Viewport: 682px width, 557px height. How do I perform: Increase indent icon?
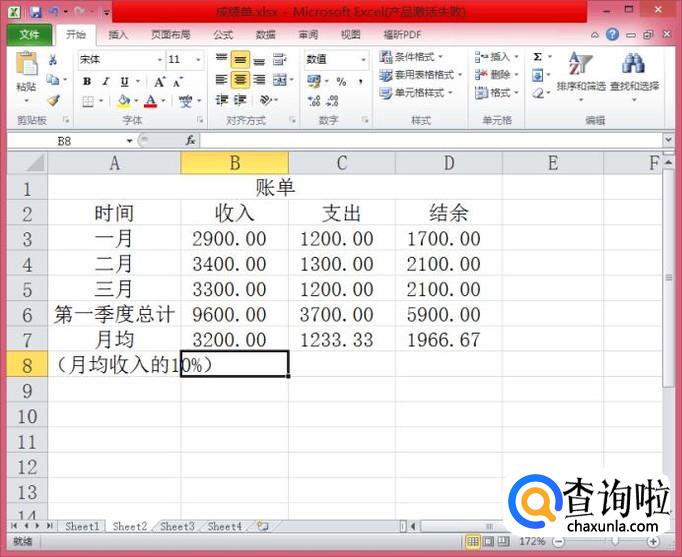point(240,100)
